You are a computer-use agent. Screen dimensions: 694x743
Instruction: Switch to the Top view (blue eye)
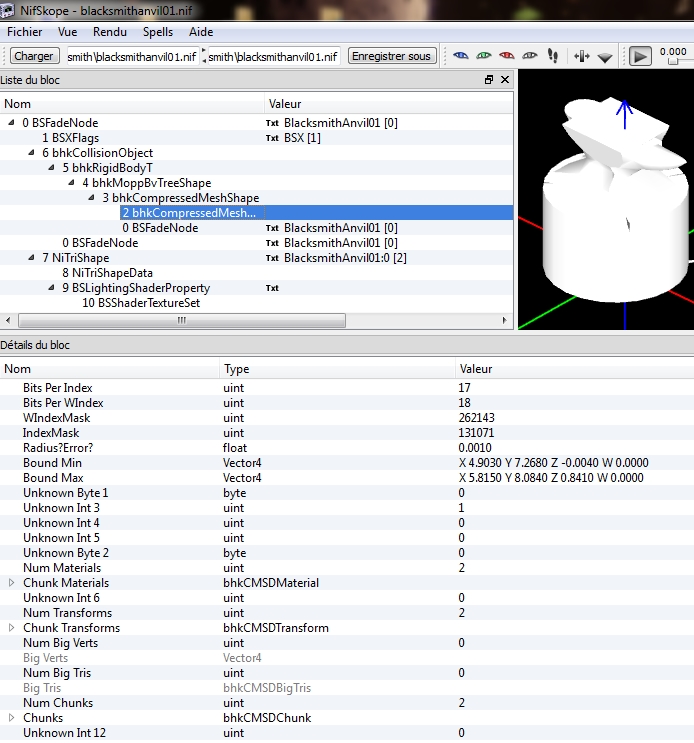click(x=460, y=56)
